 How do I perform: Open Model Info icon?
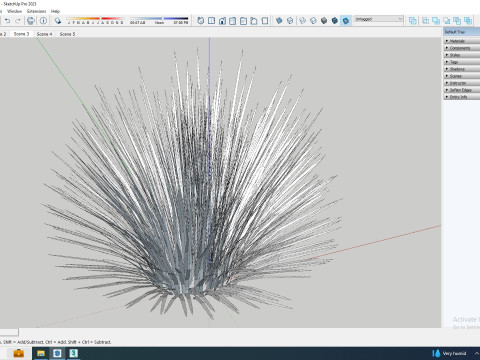[43, 21]
